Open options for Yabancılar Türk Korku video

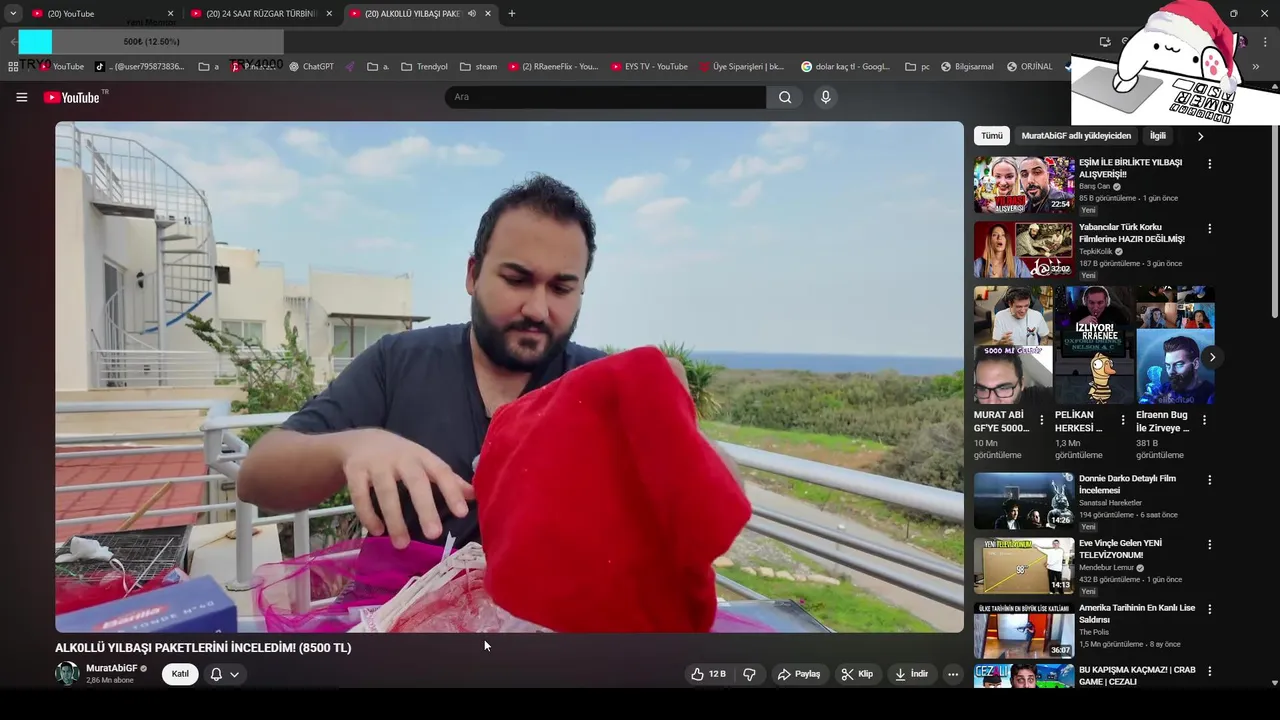pyautogui.click(x=1209, y=229)
